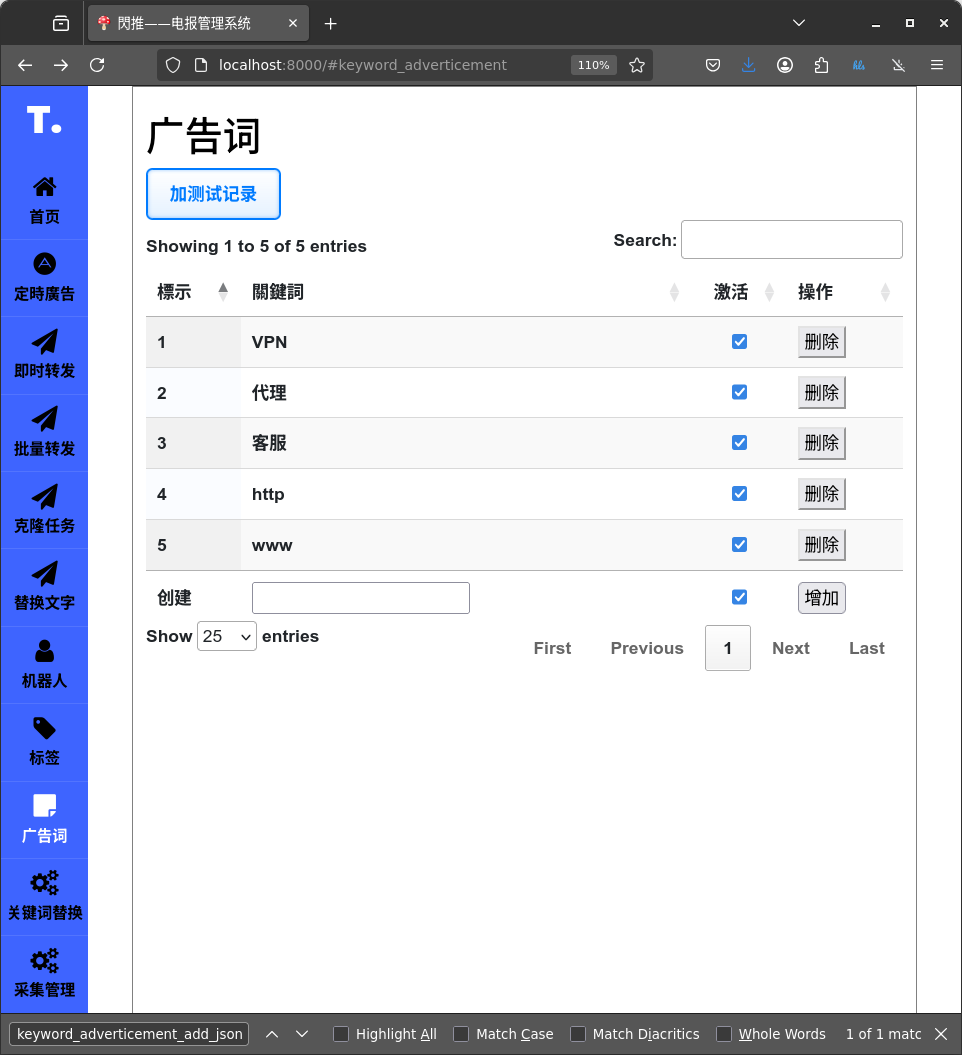Delete the 代理 keyword row

(x=821, y=393)
